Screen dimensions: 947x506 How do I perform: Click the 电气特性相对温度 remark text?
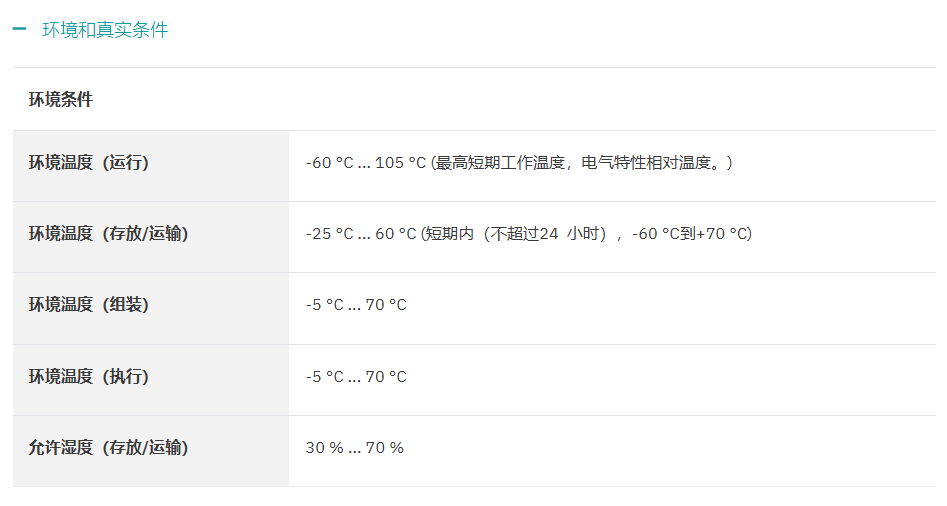click(x=646, y=162)
